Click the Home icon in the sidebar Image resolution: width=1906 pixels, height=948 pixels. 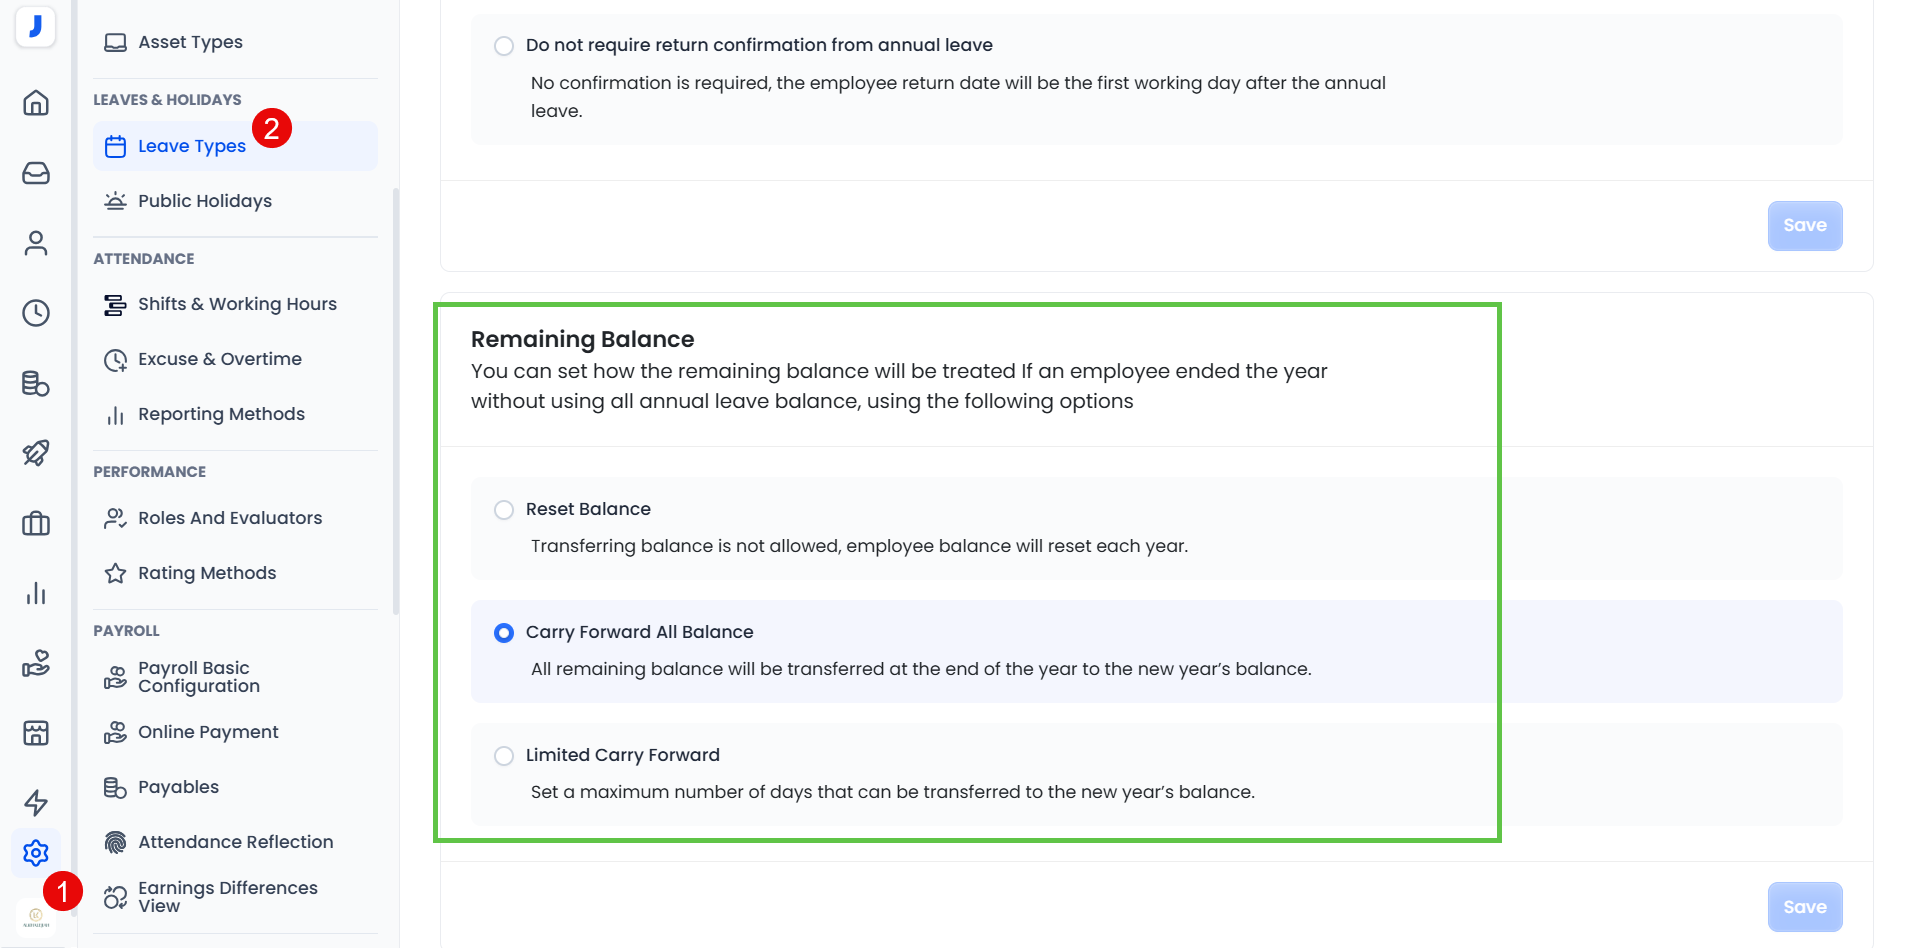point(36,103)
